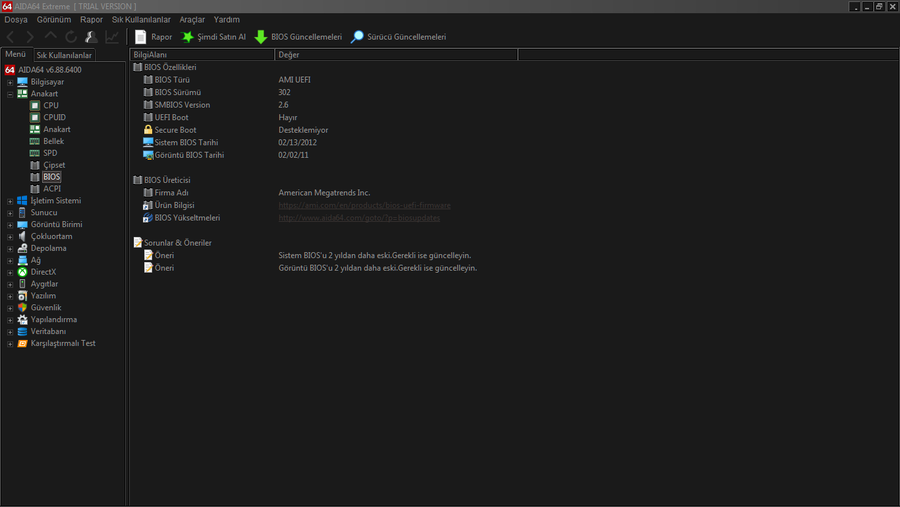This screenshot has height=507, width=900.
Task: Click the Secure Boot lock icon
Action: coord(148,130)
